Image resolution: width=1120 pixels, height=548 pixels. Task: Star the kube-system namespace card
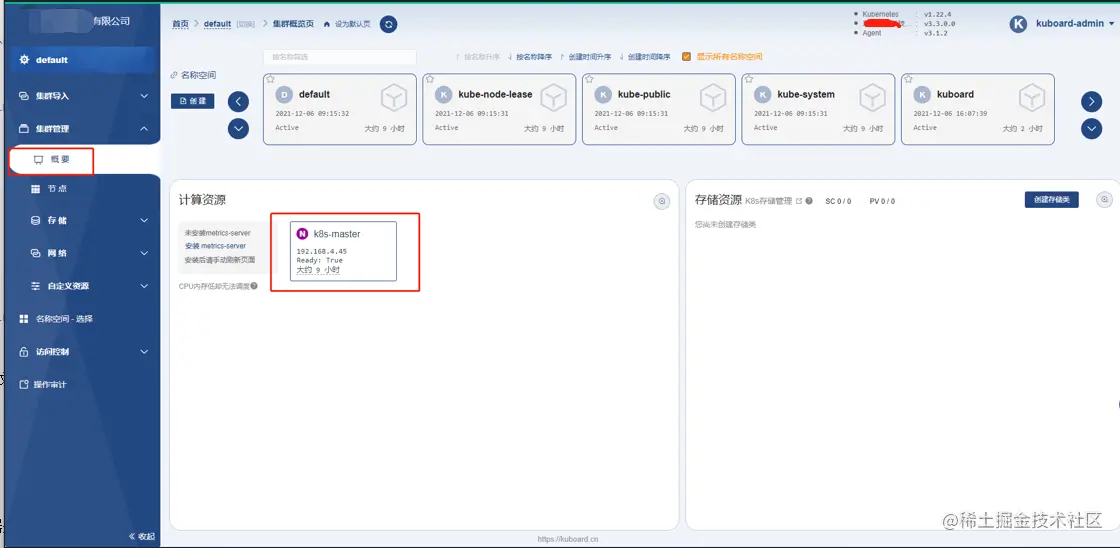tap(749, 79)
